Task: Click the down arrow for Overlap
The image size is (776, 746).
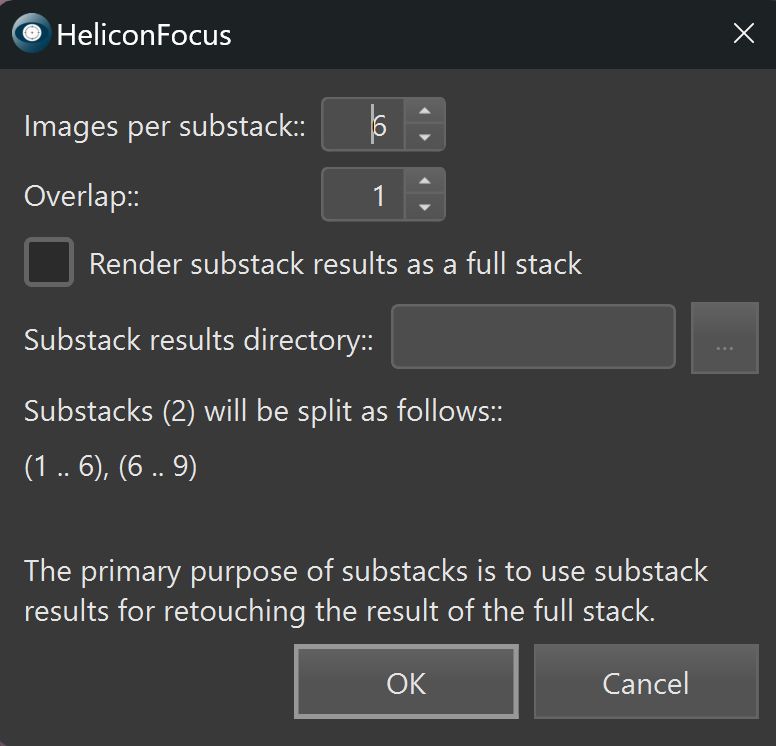Action: pyautogui.click(x=425, y=207)
